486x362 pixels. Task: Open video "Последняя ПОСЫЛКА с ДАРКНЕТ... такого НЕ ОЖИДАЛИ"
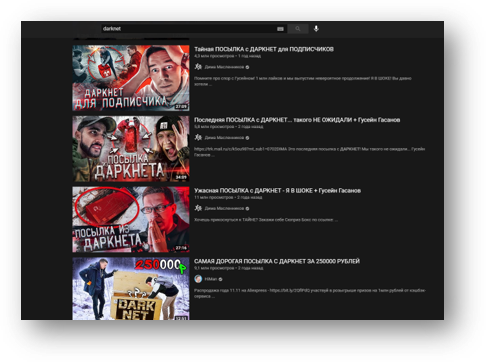tap(297, 120)
